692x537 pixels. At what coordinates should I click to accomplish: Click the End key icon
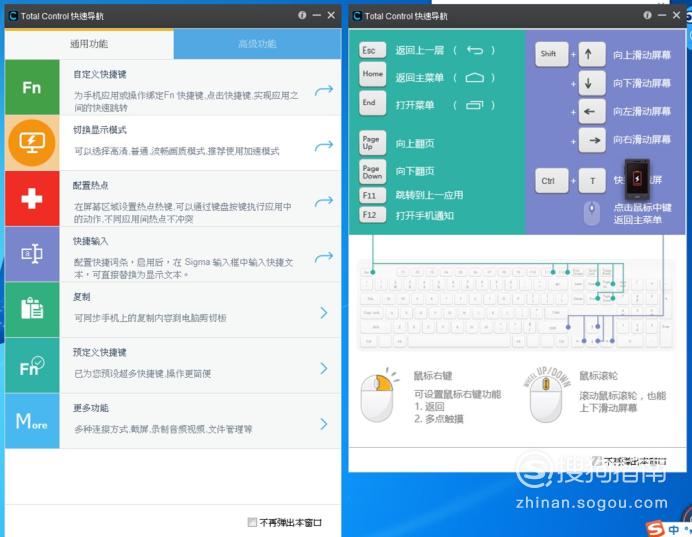pyautogui.click(x=372, y=103)
